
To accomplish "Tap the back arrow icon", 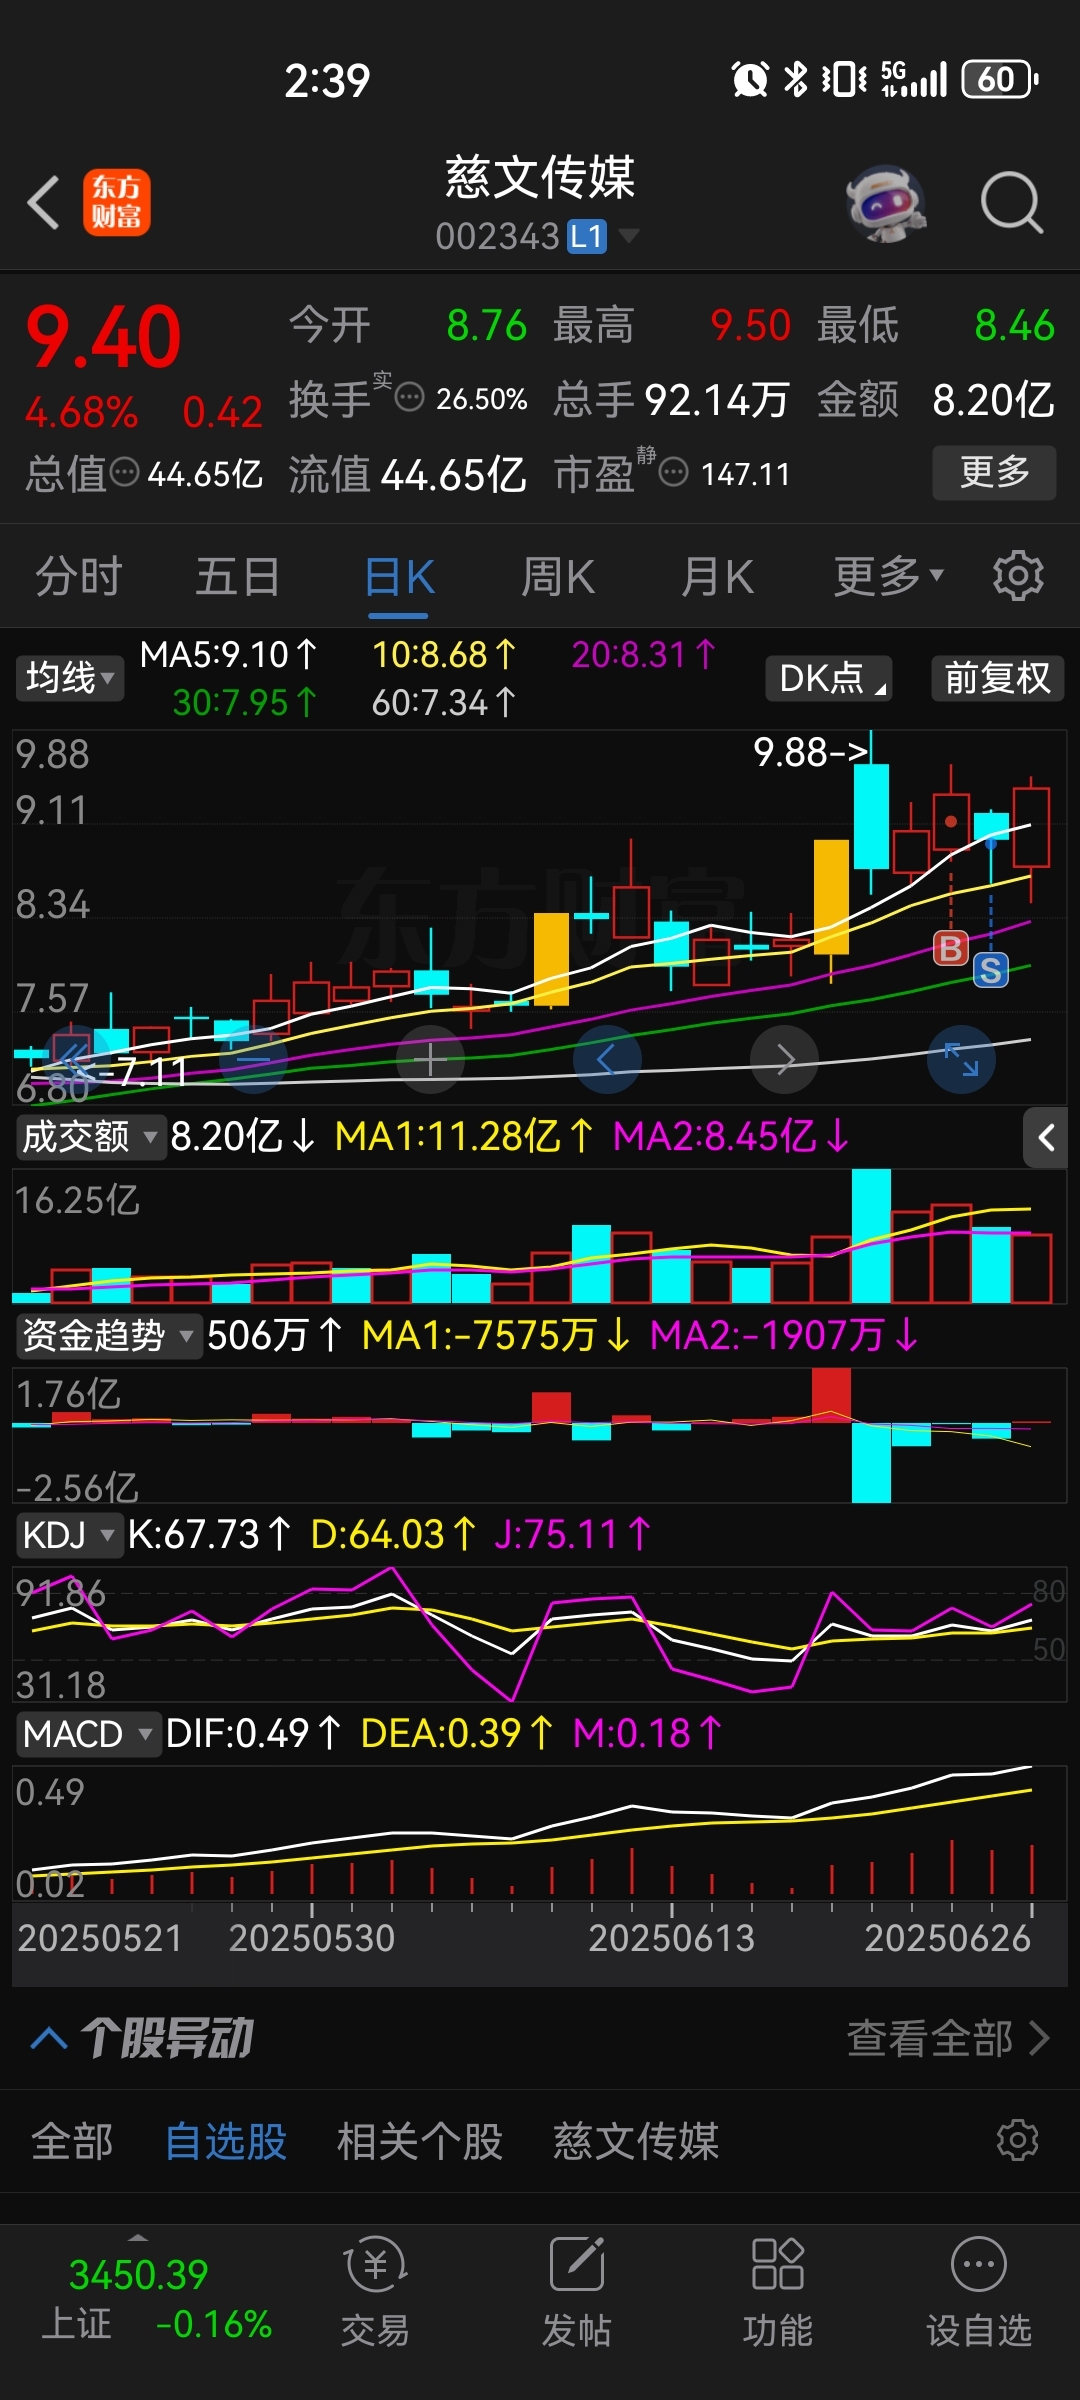I will pyautogui.click(x=44, y=202).
